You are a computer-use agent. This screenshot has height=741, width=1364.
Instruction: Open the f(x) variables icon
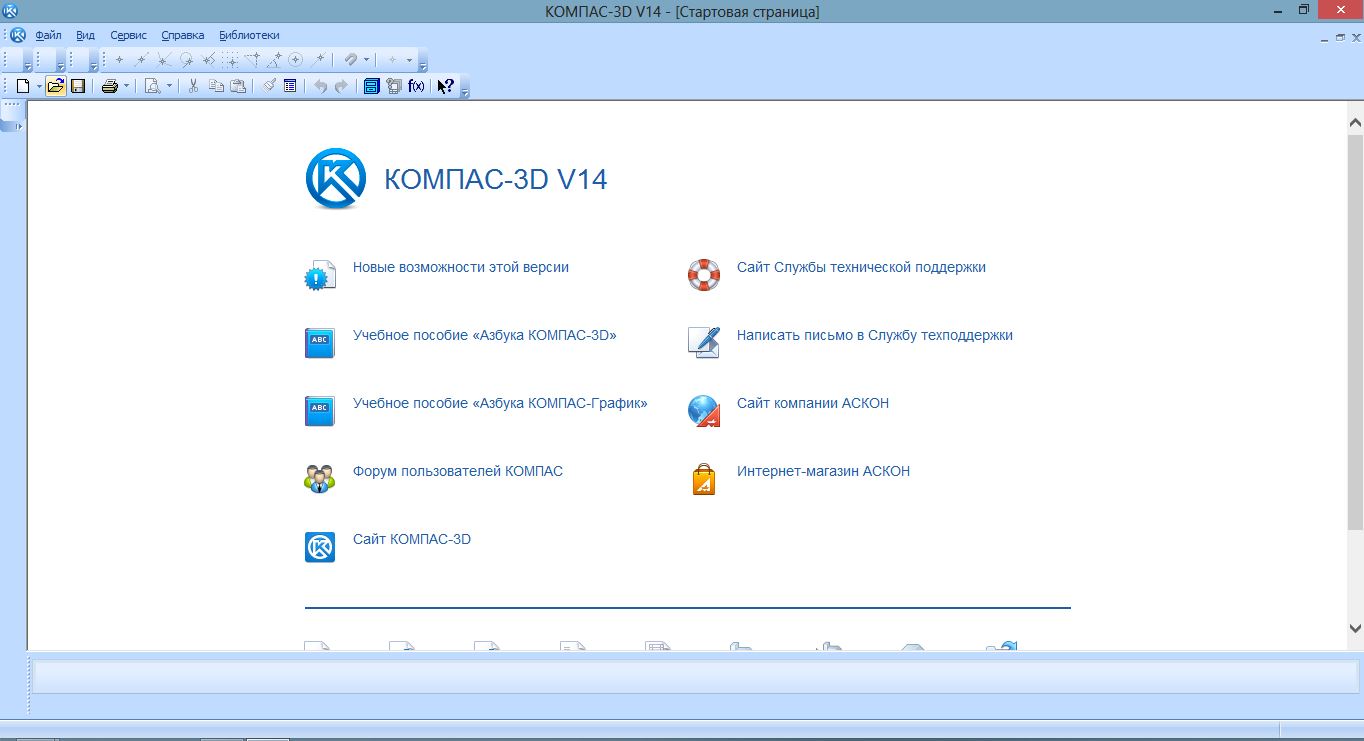[x=417, y=86]
